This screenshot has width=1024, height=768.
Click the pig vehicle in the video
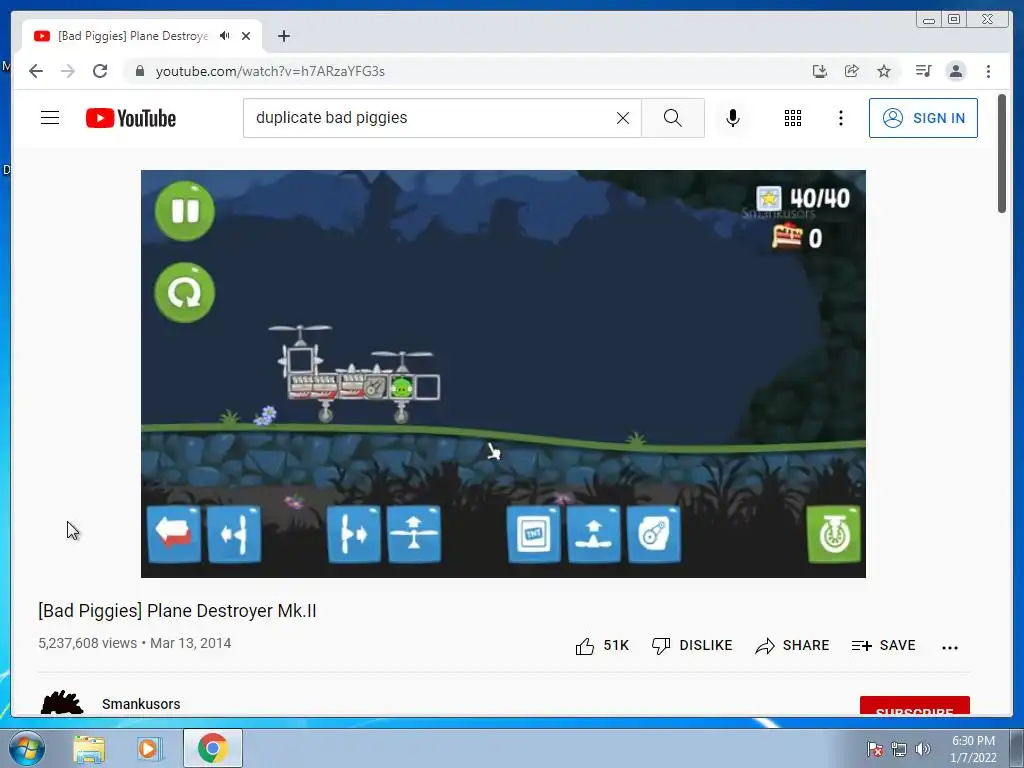(358, 374)
